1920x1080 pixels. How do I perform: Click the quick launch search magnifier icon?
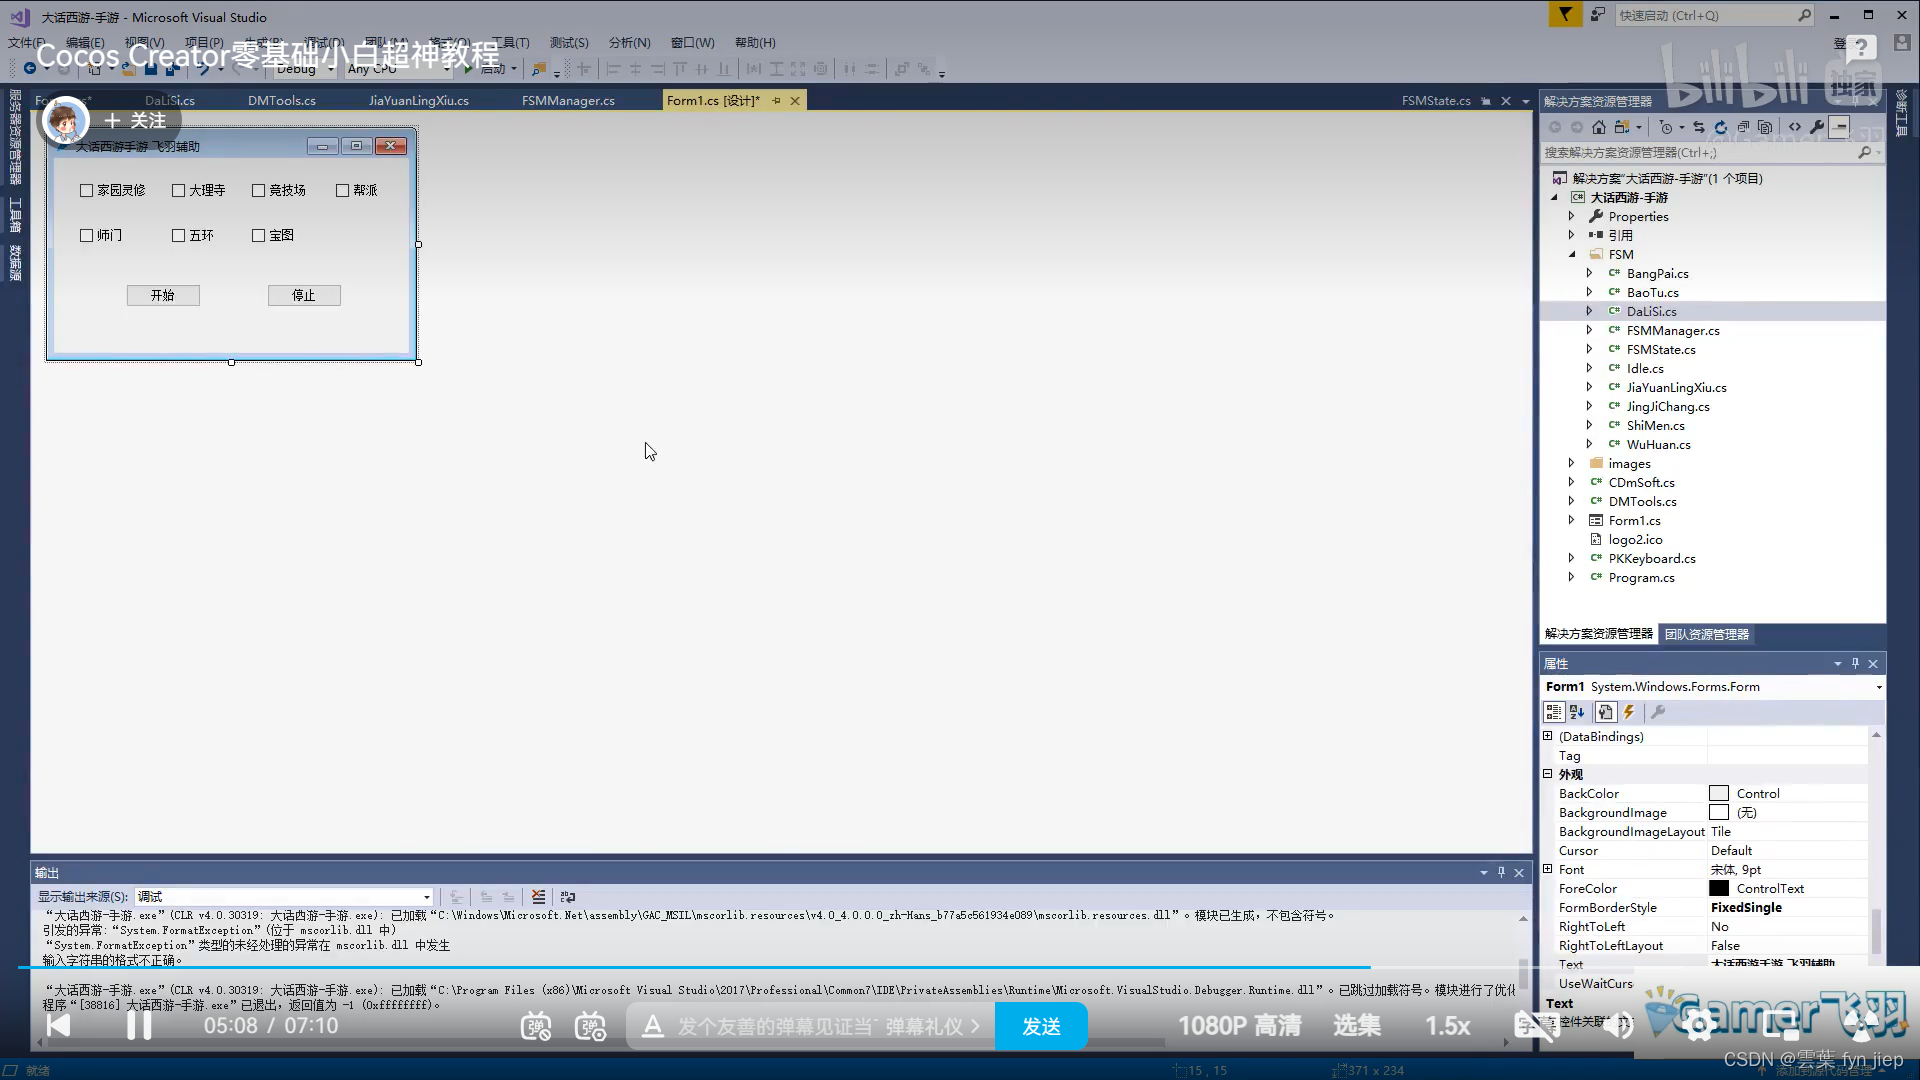pyautogui.click(x=1804, y=15)
